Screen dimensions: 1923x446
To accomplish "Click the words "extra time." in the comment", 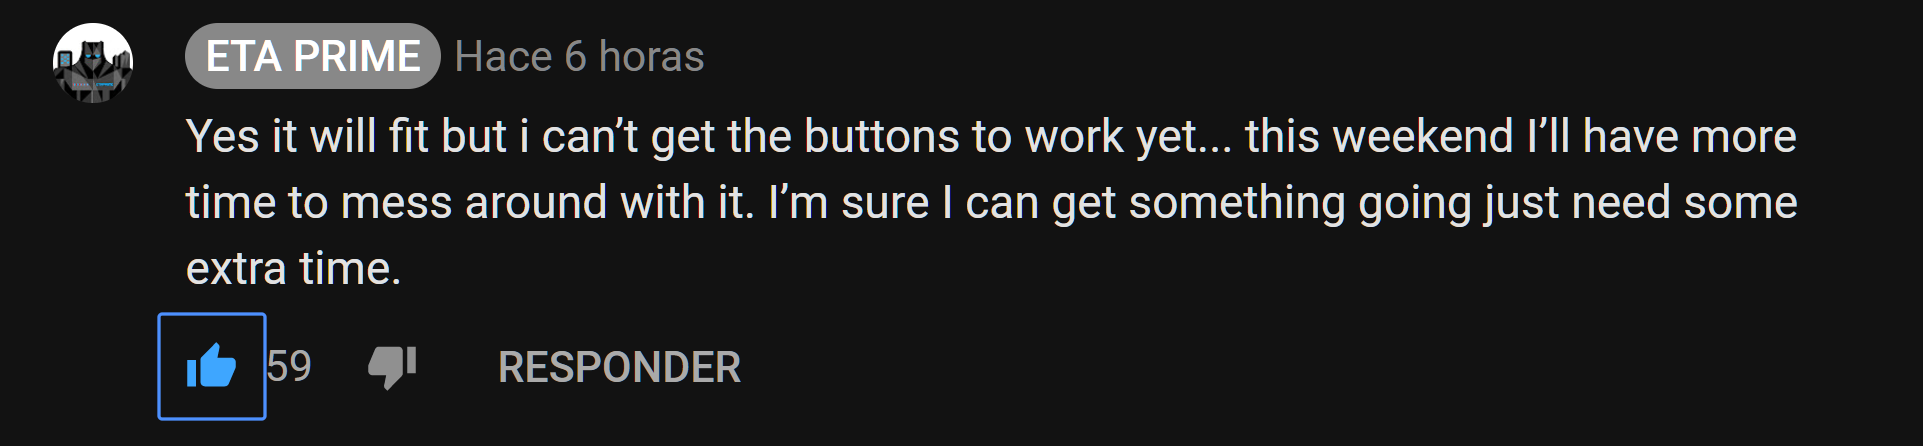I will [293, 268].
